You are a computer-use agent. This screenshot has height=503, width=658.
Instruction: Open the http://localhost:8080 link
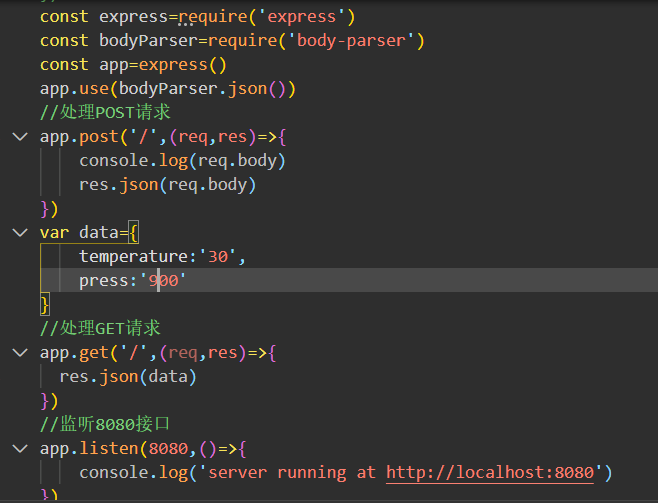point(490,473)
